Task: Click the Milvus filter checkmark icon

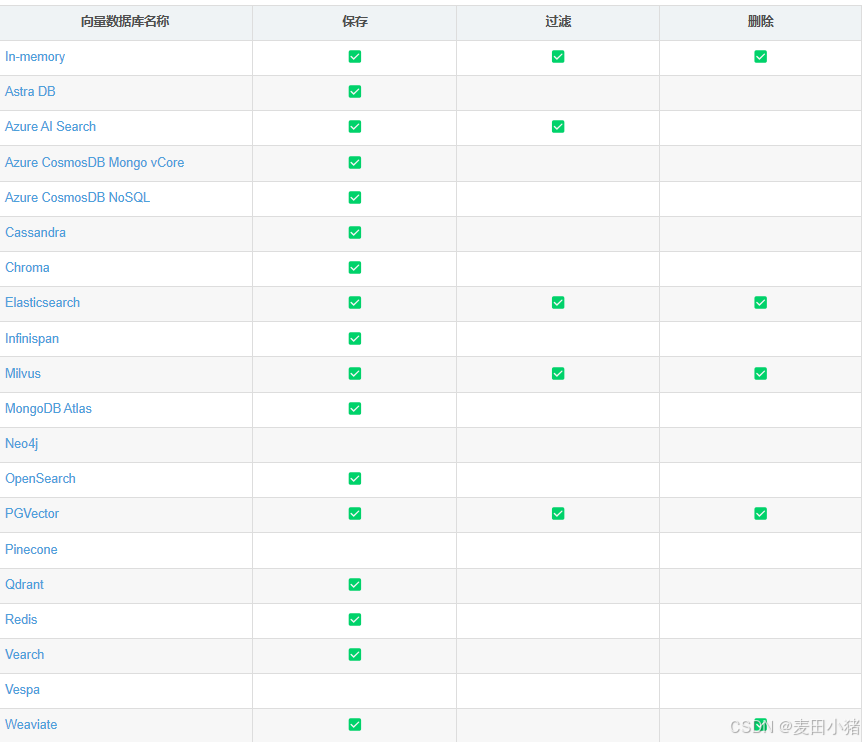Action: (558, 374)
